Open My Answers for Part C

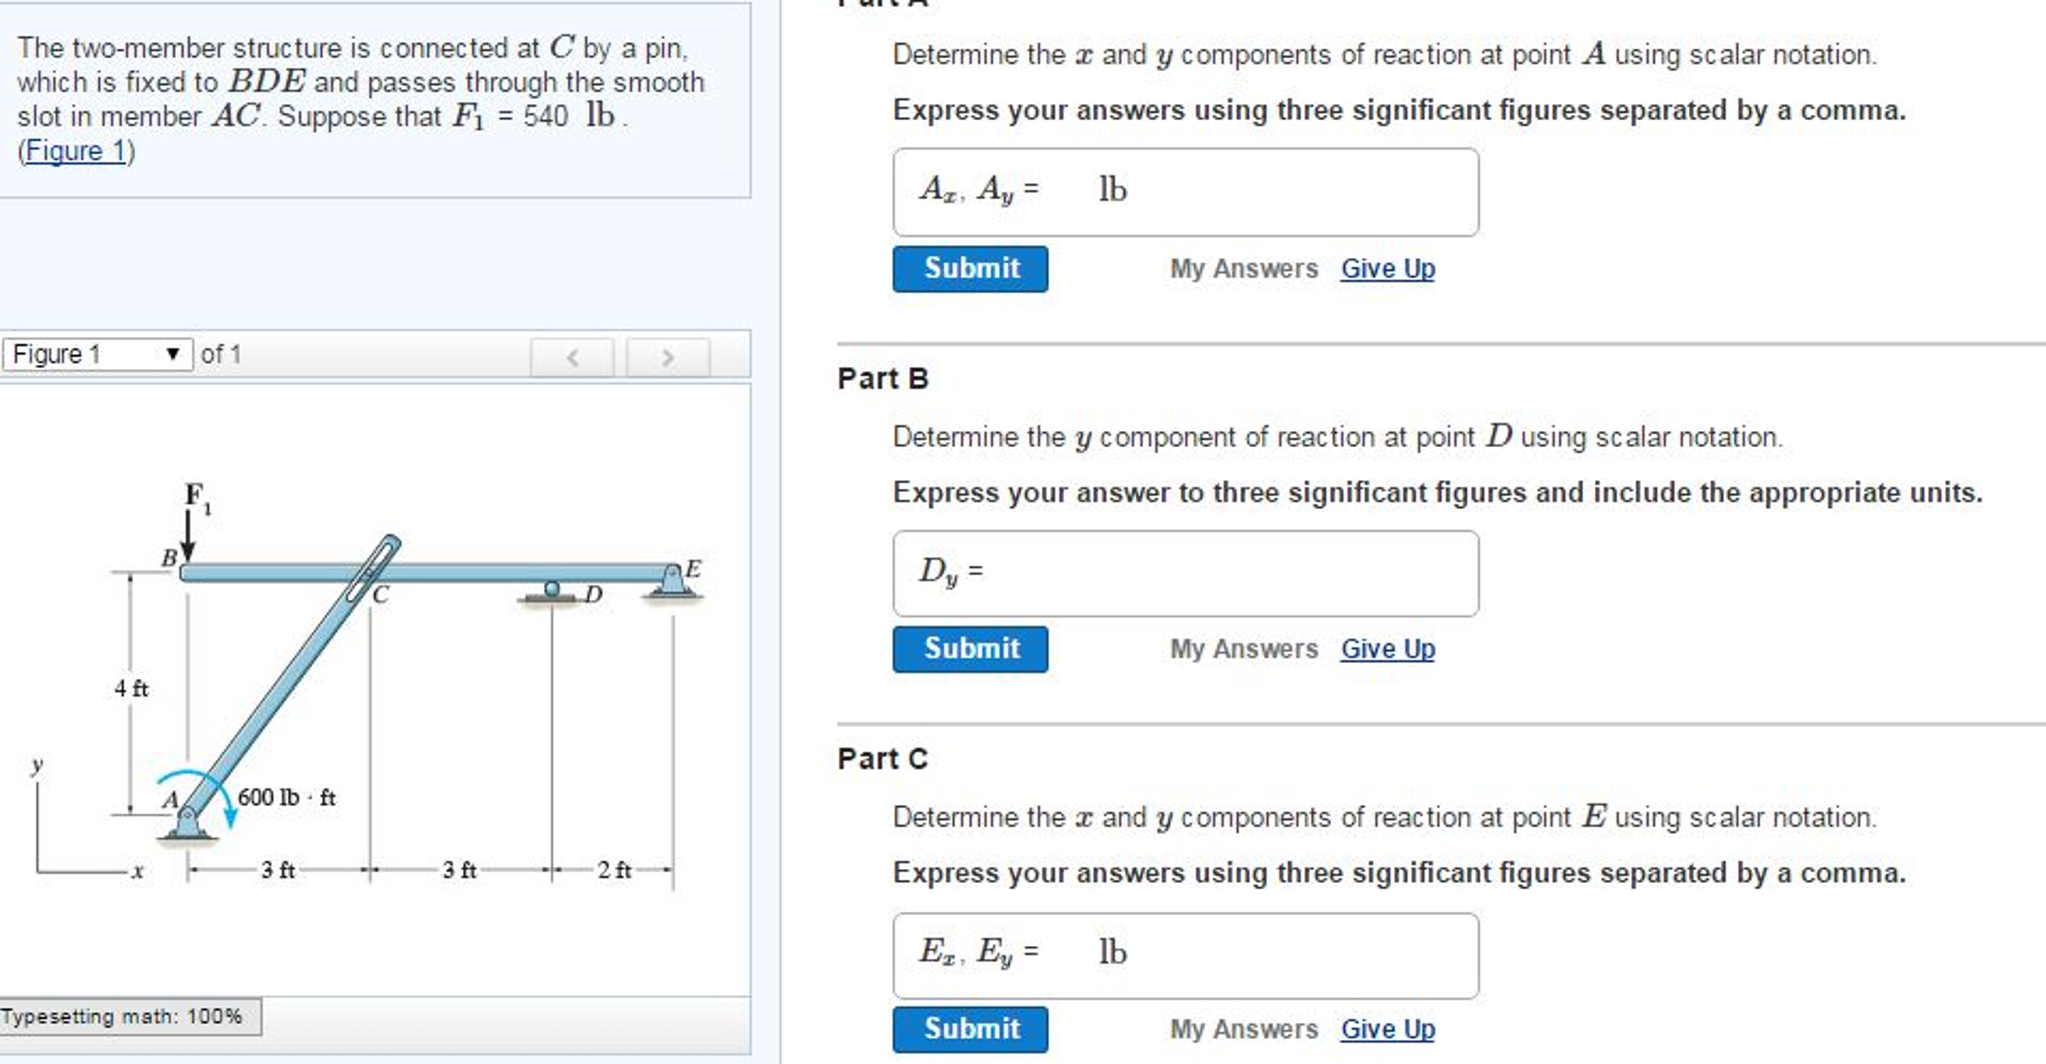tap(1242, 1028)
